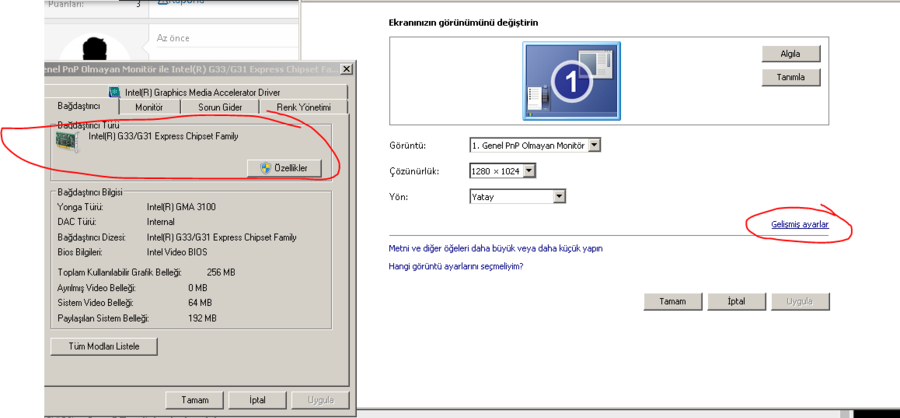Open the Intel(R) Graphics Media Accelerator Driver tab
The image size is (900, 418).
[195, 92]
